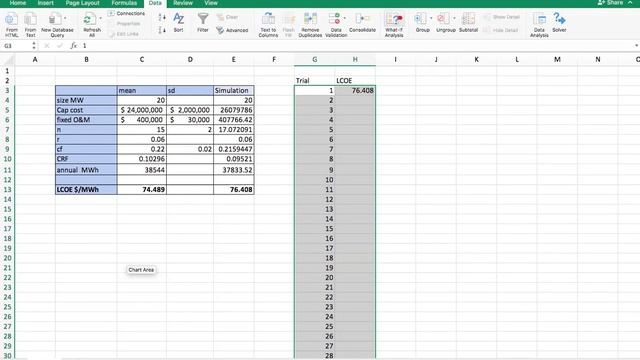Image resolution: width=640 pixels, height=360 pixels.
Task: Expand the New Database Query dropdown arrow
Action: [x=65, y=18]
